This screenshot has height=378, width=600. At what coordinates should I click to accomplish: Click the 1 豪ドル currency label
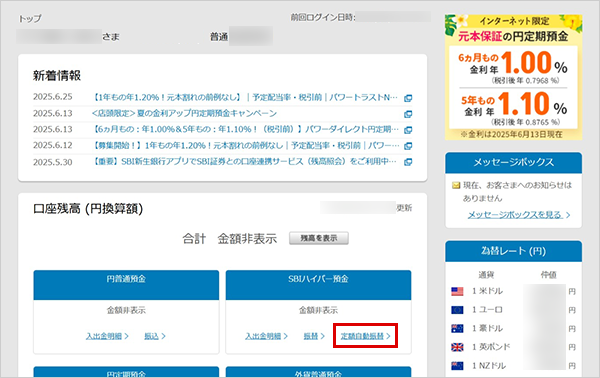click(x=487, y=328)
